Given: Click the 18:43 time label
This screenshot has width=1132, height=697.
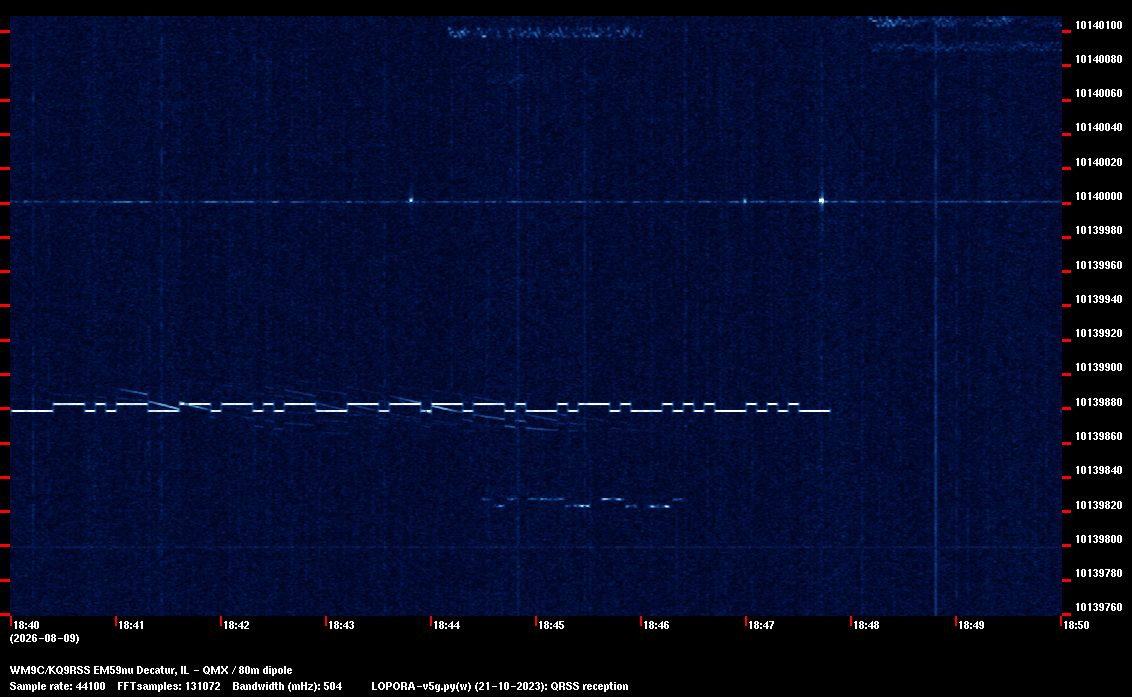Looking at the screenshot, I should click(x=341, y=625).
